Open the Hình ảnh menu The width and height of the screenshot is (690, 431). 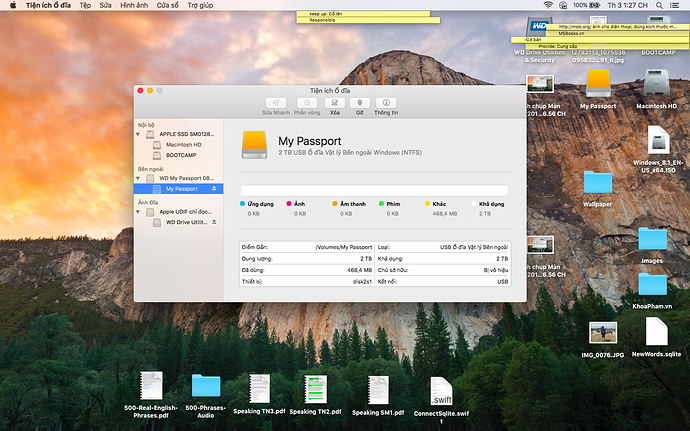(x=134, y=5)
